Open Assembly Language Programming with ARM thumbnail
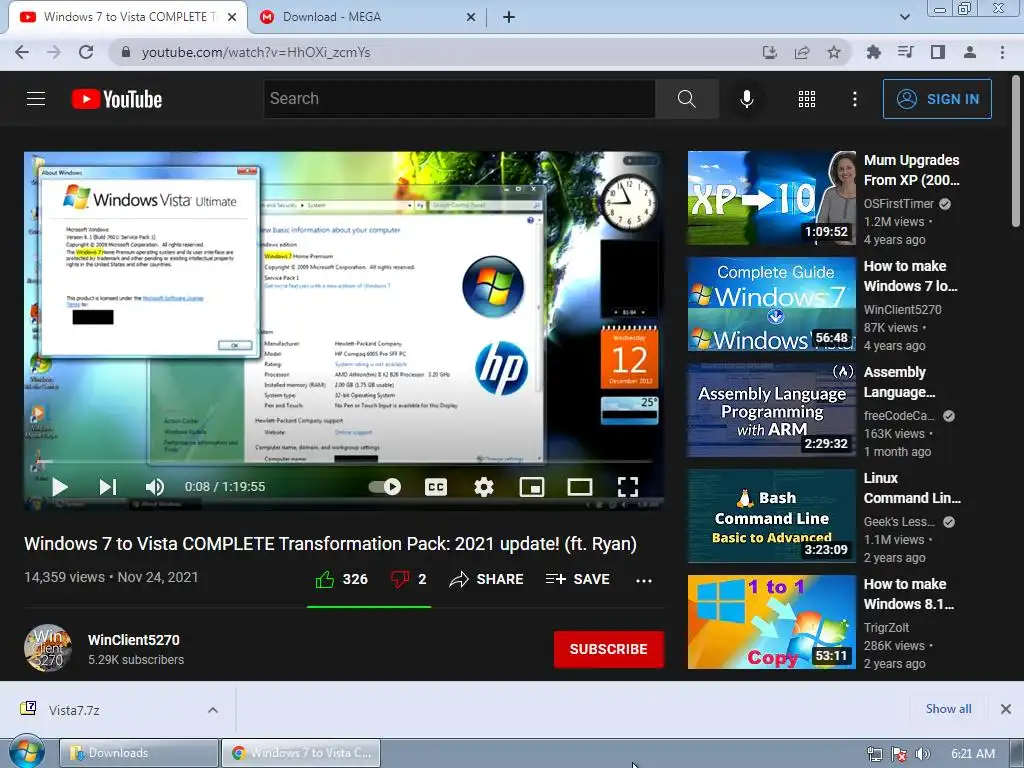The width and height of the screenshot is (1024, 768). point(771,410)
